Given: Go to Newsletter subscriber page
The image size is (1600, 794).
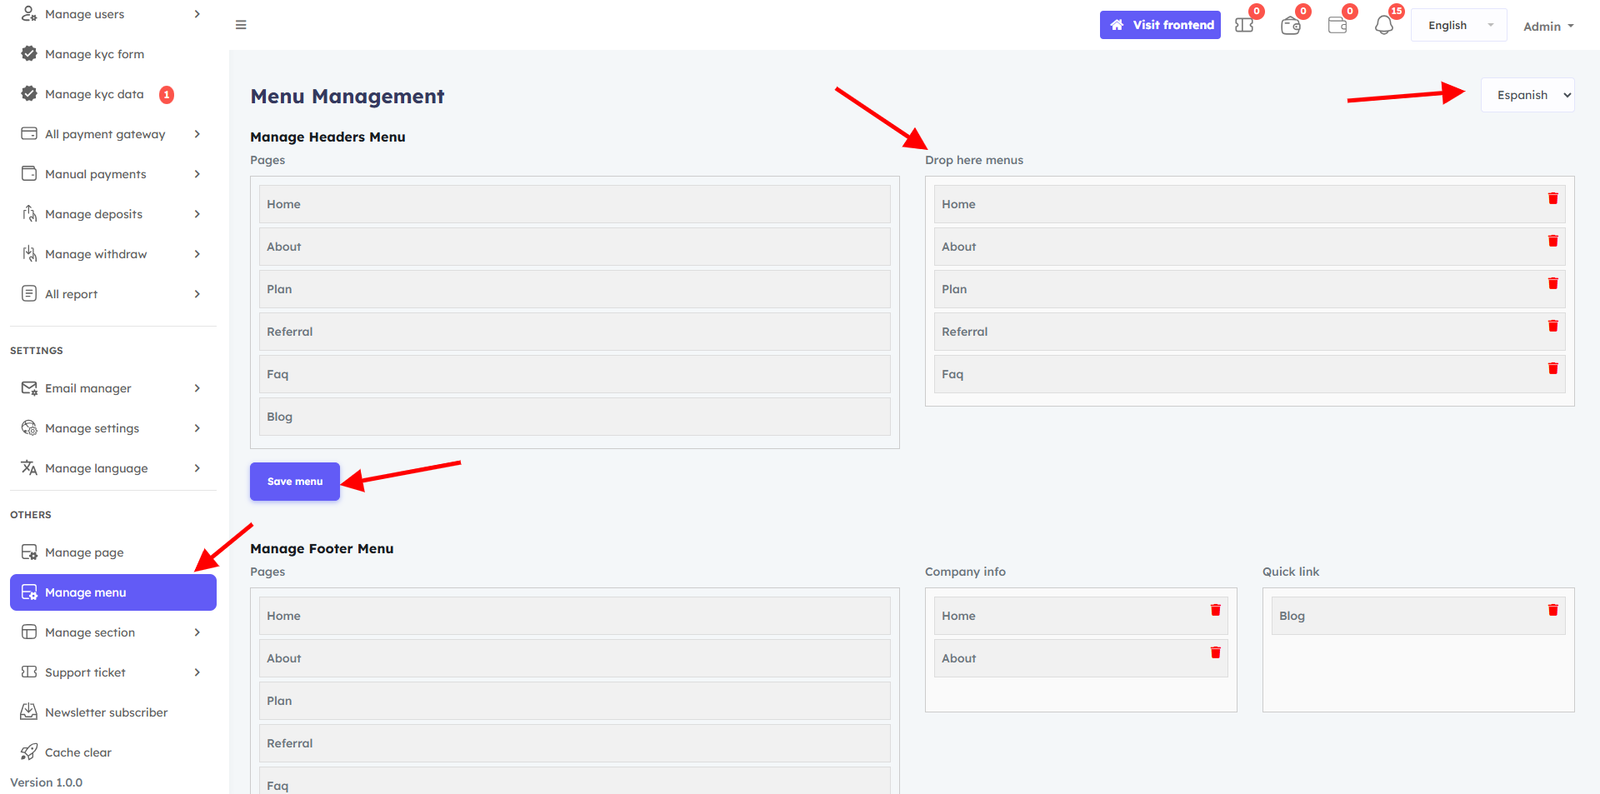Looking at the screenshot, I should (106, 712).
